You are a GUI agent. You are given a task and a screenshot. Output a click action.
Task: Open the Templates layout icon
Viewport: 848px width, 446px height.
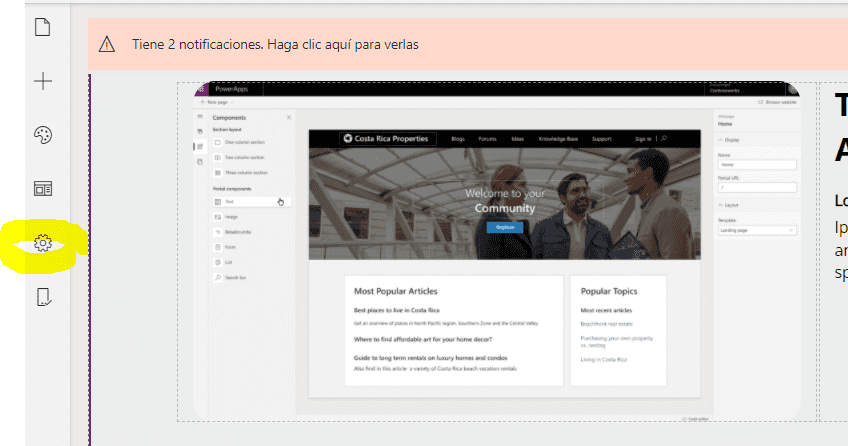pyautogui.click(x=43, y=189)
